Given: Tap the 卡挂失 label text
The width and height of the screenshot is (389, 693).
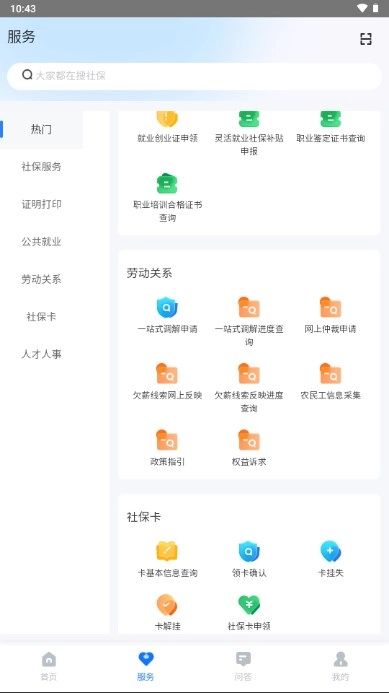Looking at the screenshot, I should [x=331, y=573].
